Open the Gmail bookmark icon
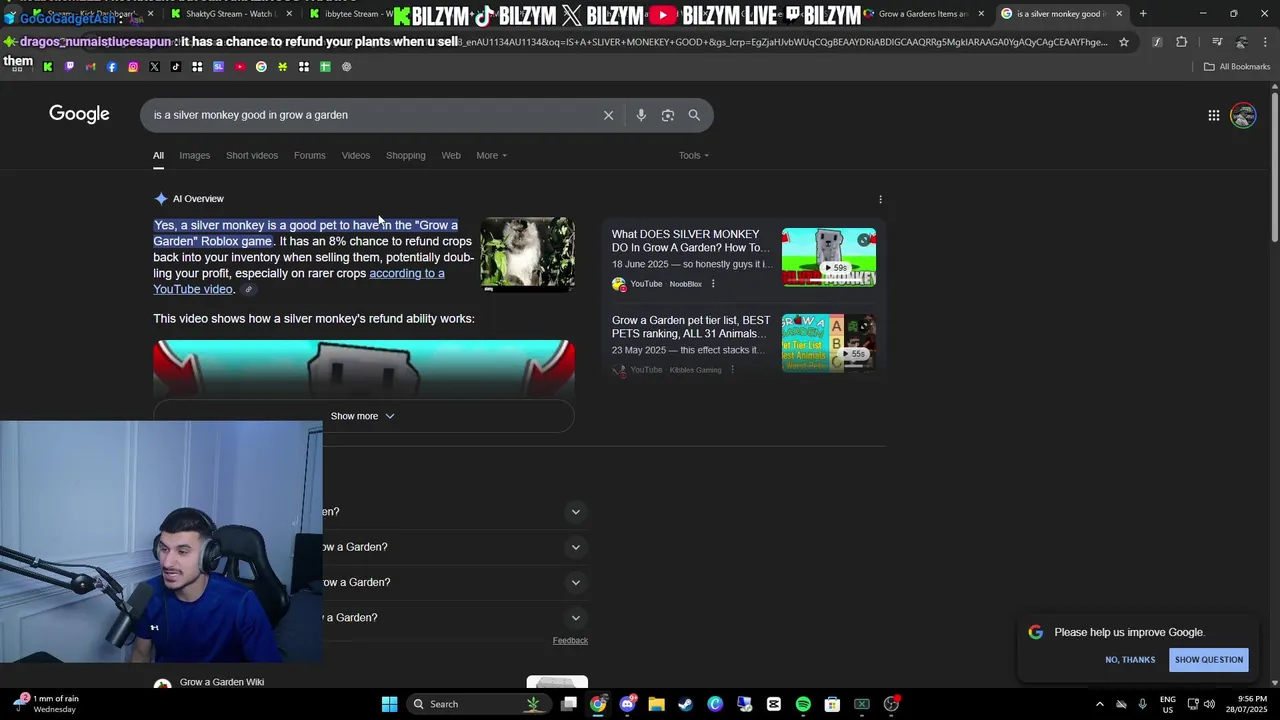Image resolution: width=1280 pixels, height=720 pixels. pos(90,67)
